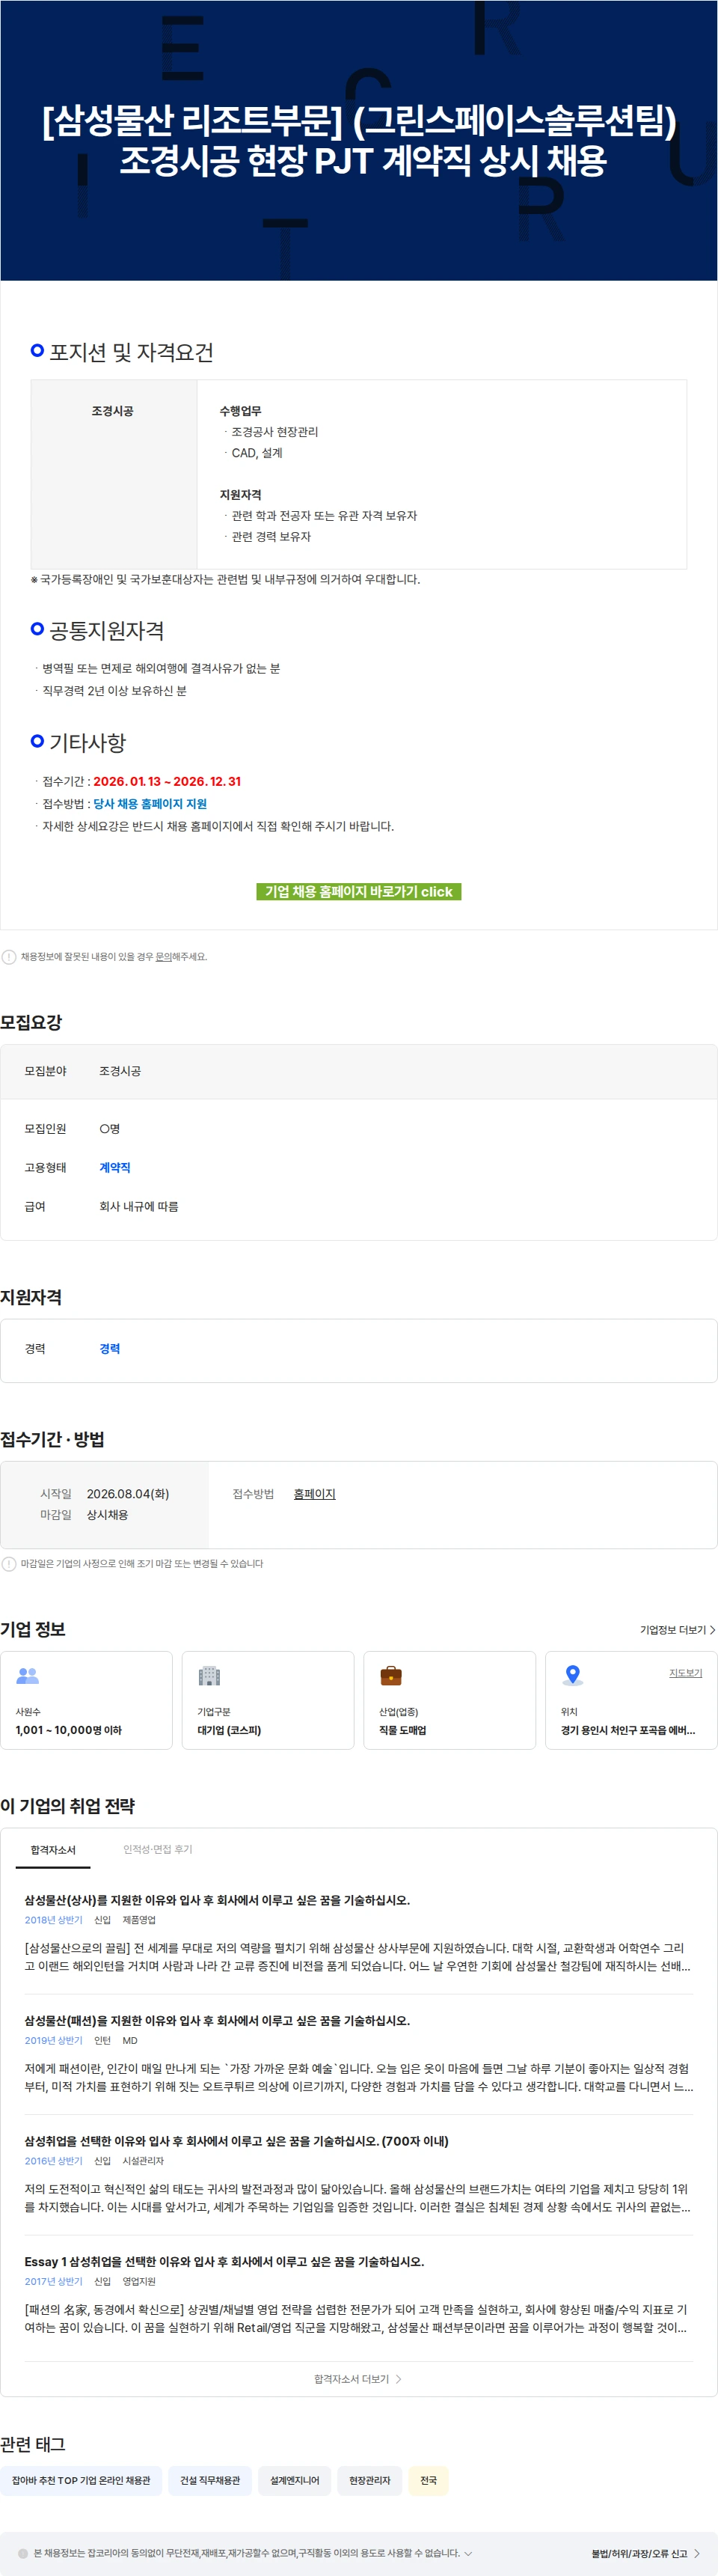
Task: Select the 현장관리자 tag
Action: coord(370,2480)
